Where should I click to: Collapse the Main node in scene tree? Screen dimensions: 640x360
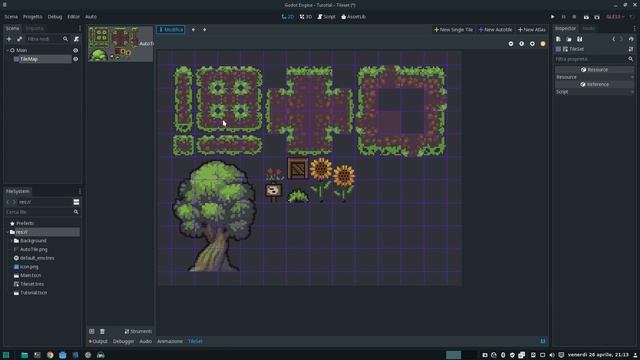click(7, 50)
